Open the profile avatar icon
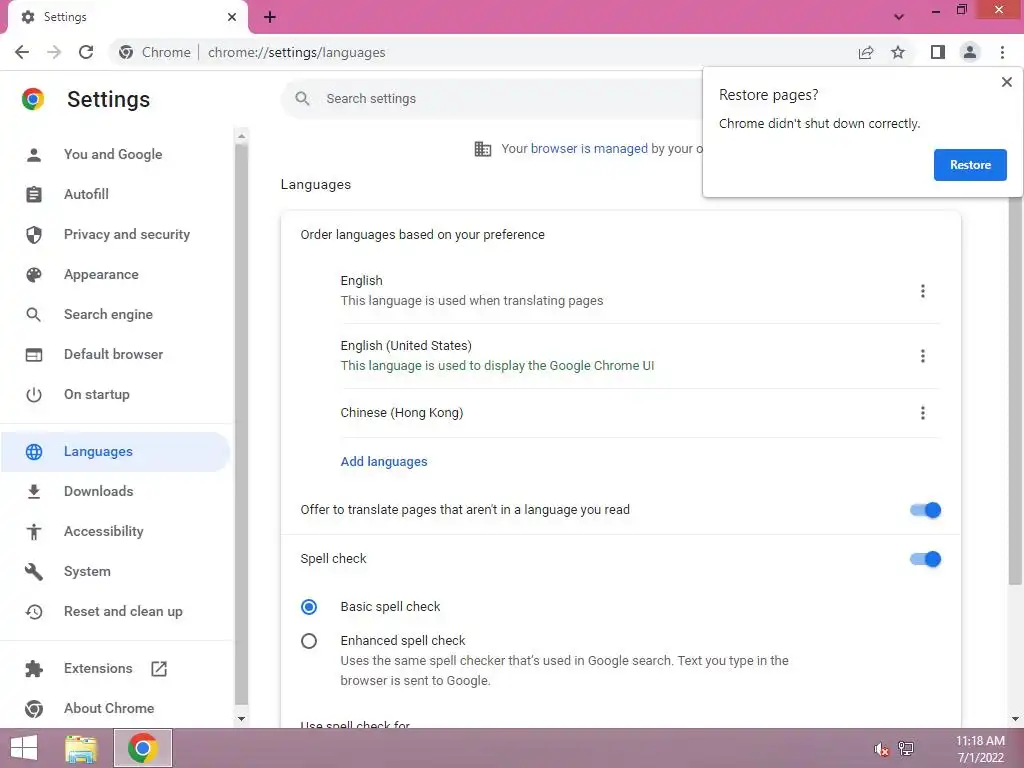Image resolution: width=1024 pixels, height=768 pixels. click(970, 52)
